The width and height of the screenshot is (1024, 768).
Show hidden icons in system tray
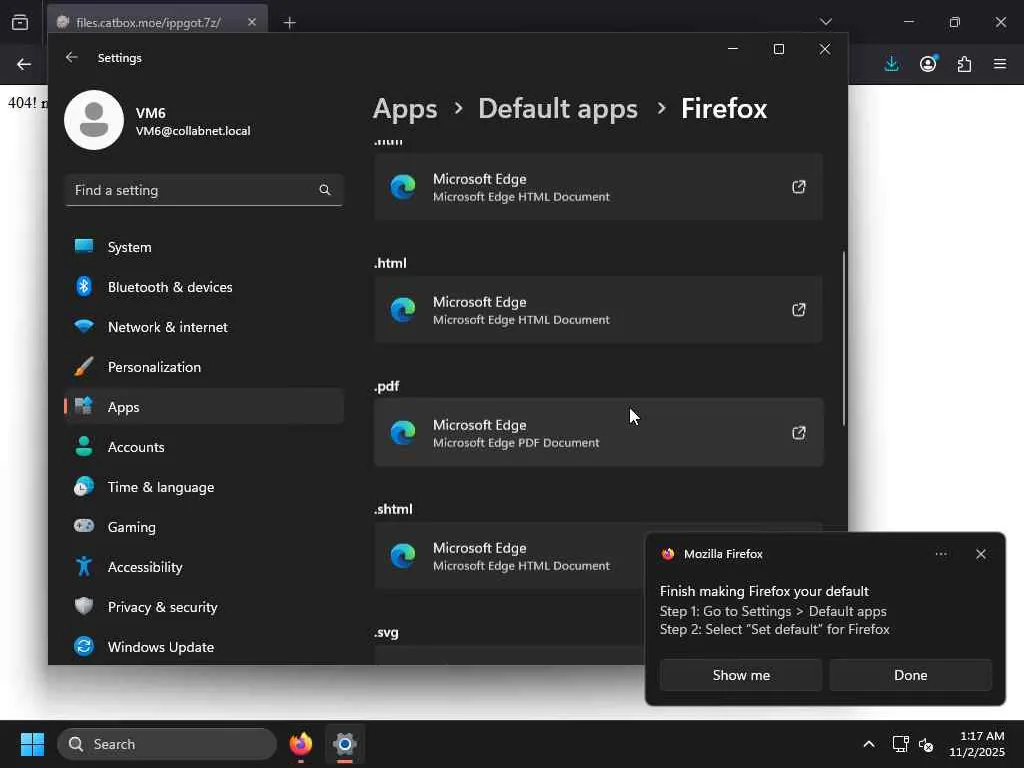pyautogui.click(x=869, y=744)
